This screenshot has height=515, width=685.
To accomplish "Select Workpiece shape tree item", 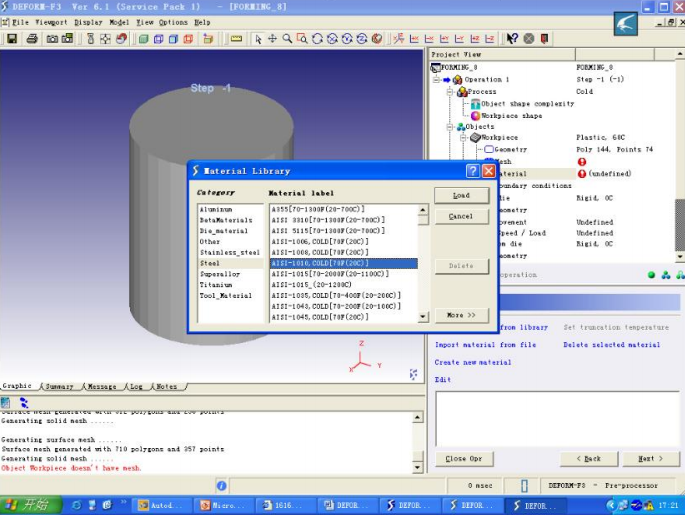I will (x=511, y=116).
